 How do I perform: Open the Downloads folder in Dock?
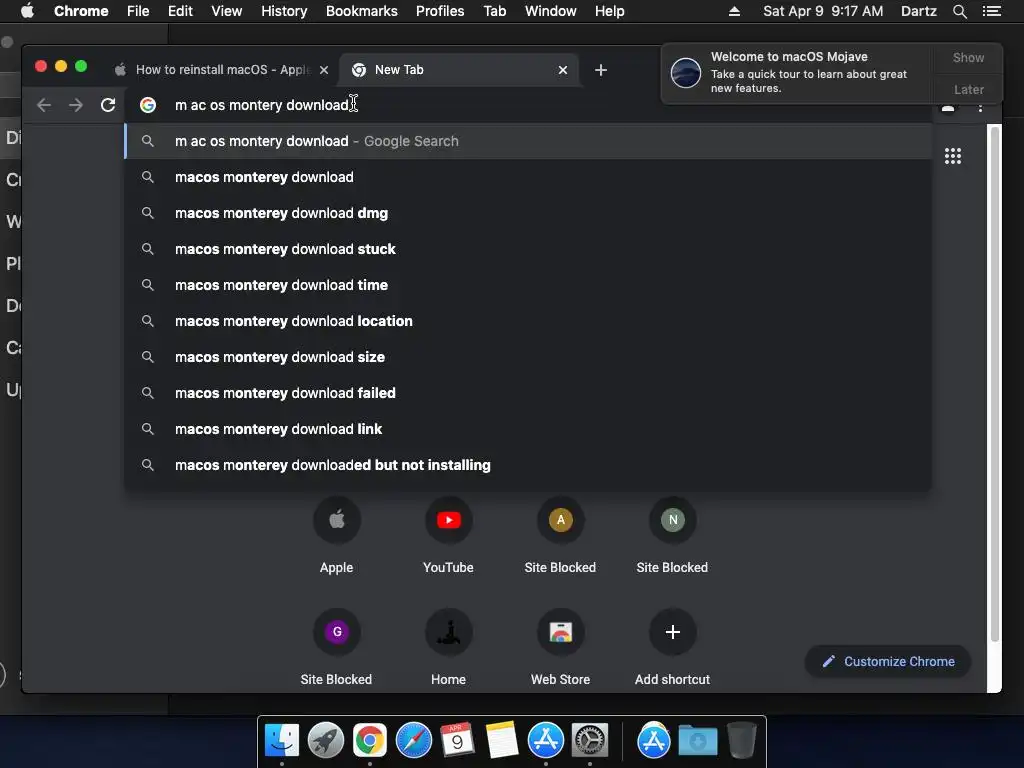pos(697,741)
